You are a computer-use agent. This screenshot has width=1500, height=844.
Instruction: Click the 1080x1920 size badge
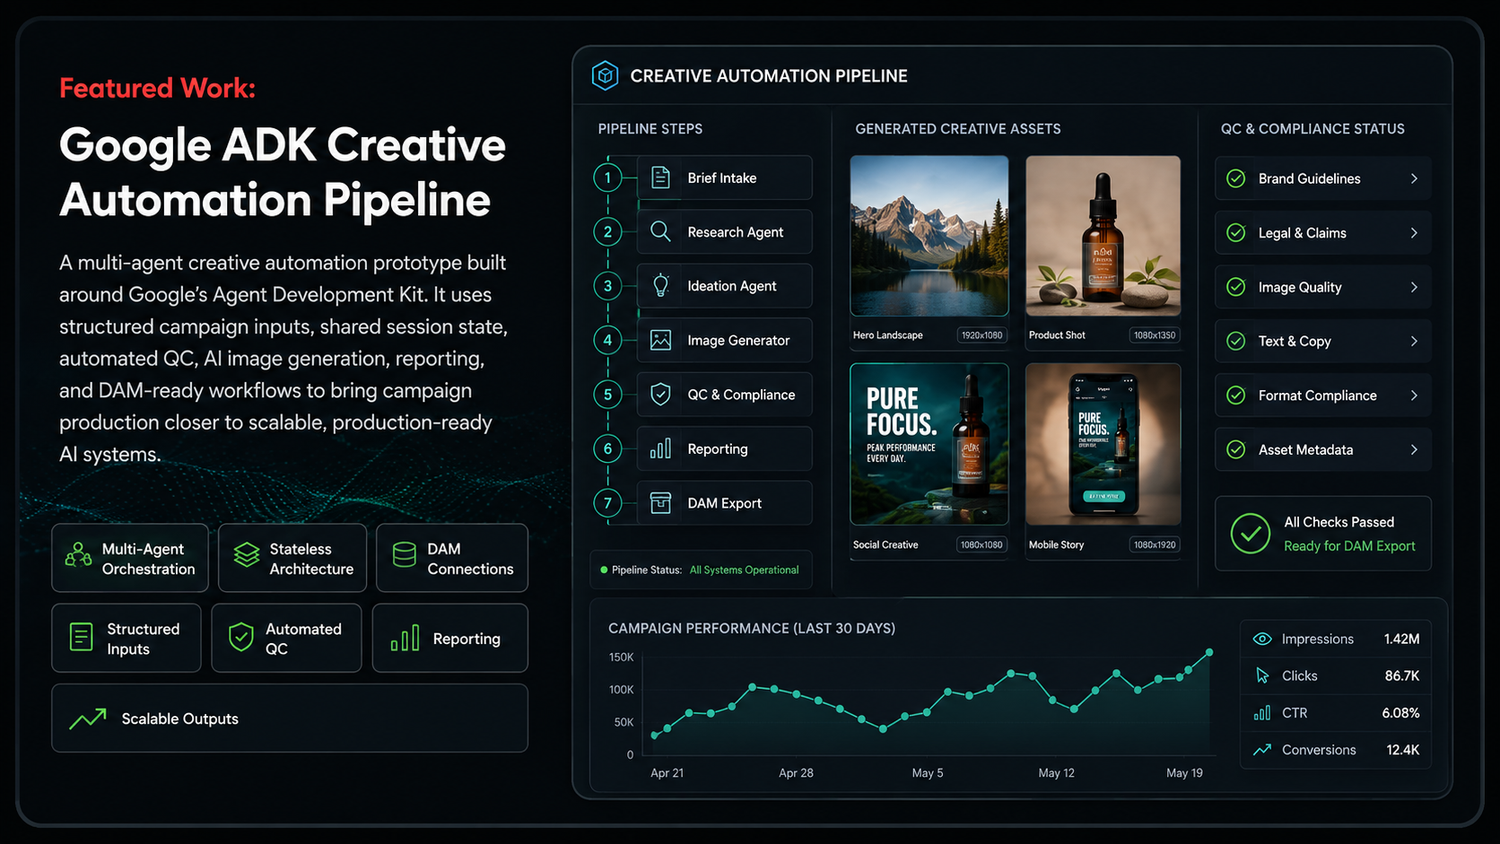click(x=1155, y=545)
